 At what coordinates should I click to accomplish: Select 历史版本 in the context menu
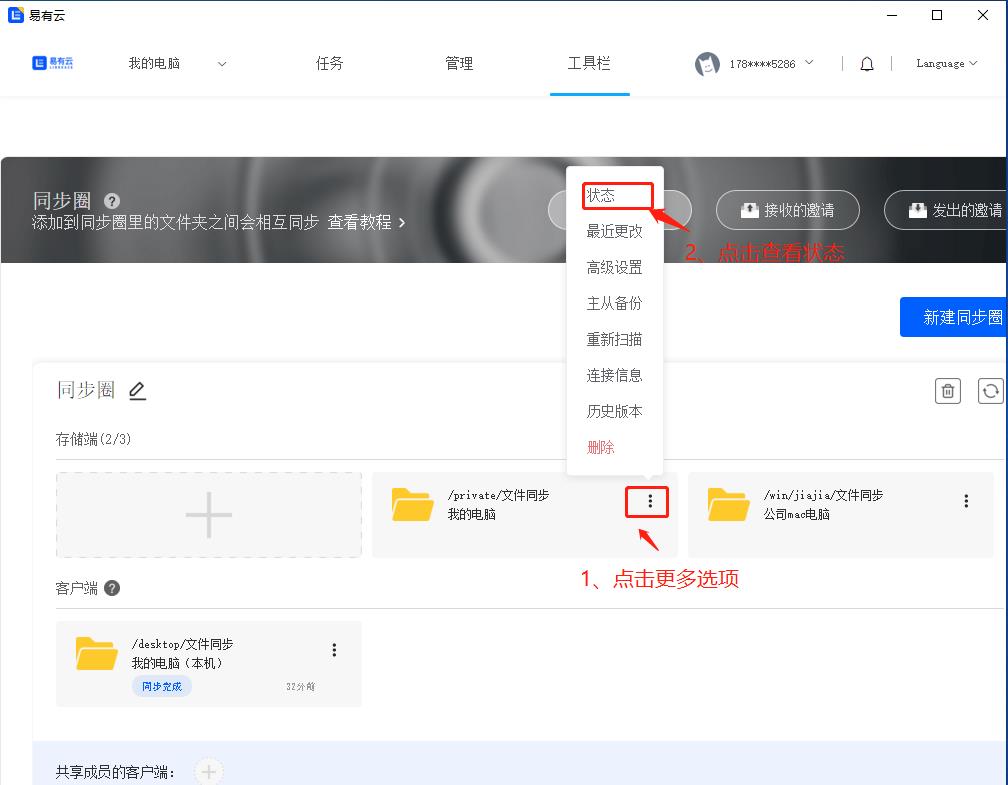click(615, 411)
